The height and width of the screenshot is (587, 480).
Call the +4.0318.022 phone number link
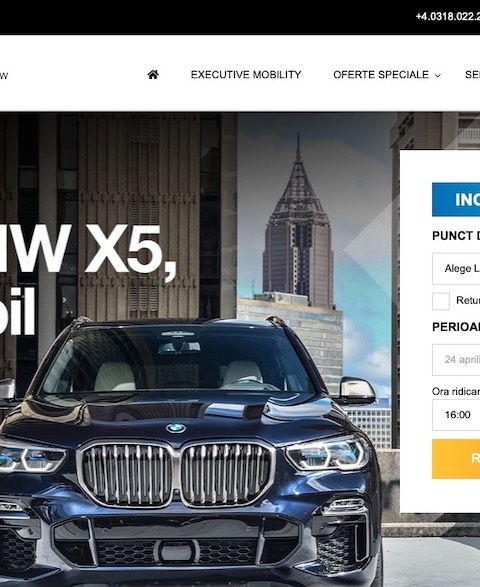tap(448, 16)
